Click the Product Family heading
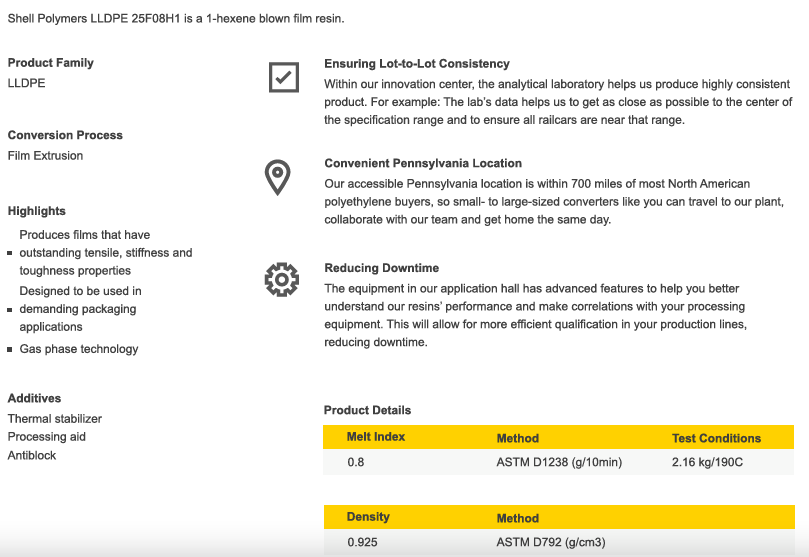The width and height of the screenshot is (809, 557). click(51, 63)
